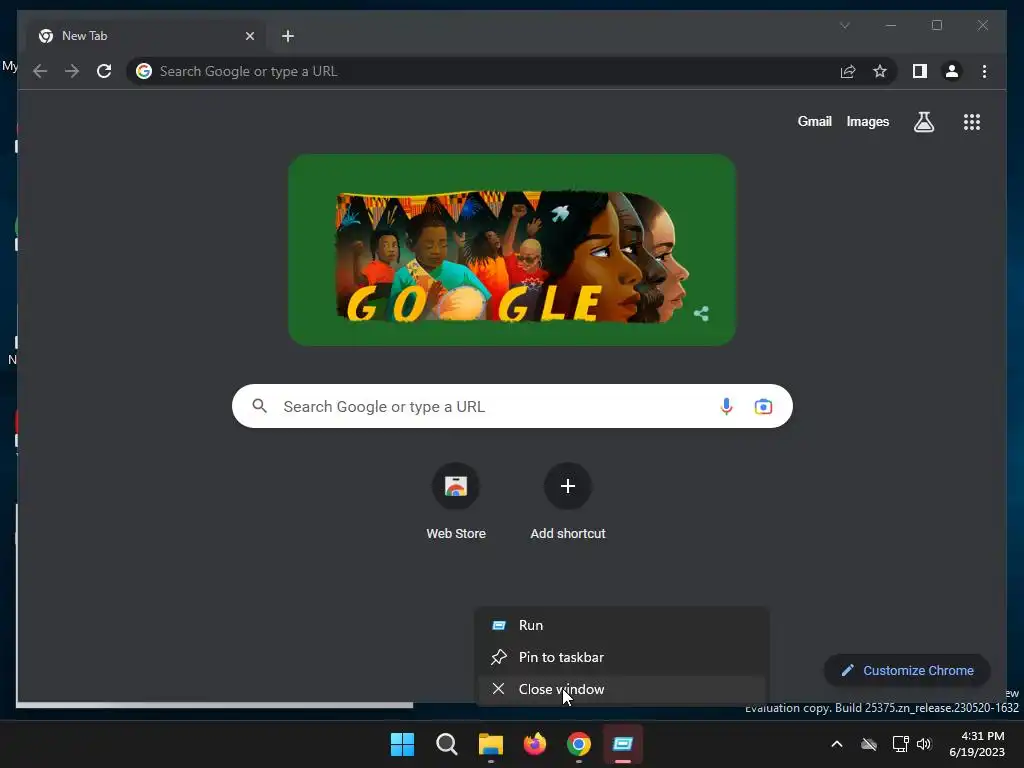1024x768 pixels.
Task: Open the Chrome three-dot menu
Action: pos(984,71)
